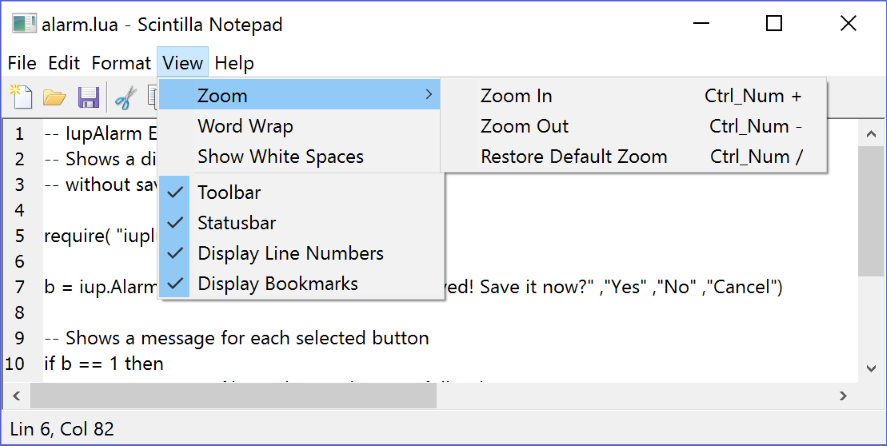The image size is (887, 446).
Task: Click the vertical scrollbar up arrow
Action: 872,134
